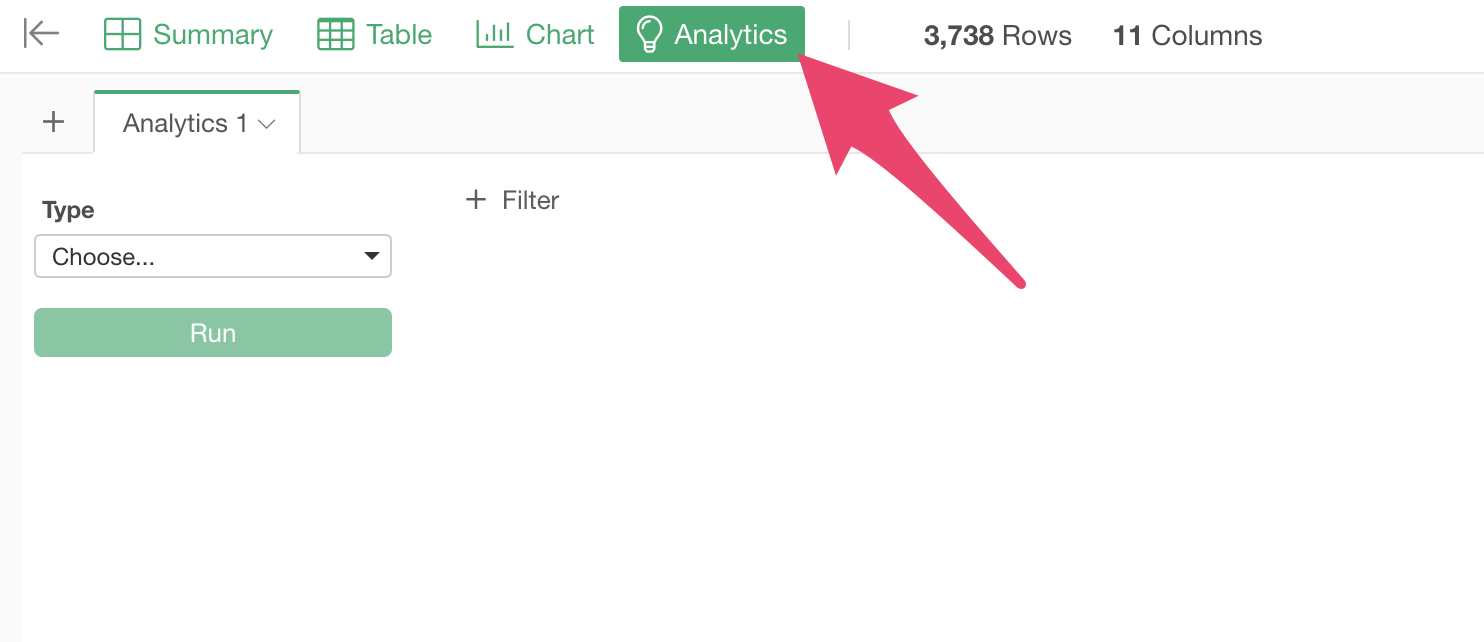Open the Type "Choose..." dropdown

point(213,256)
